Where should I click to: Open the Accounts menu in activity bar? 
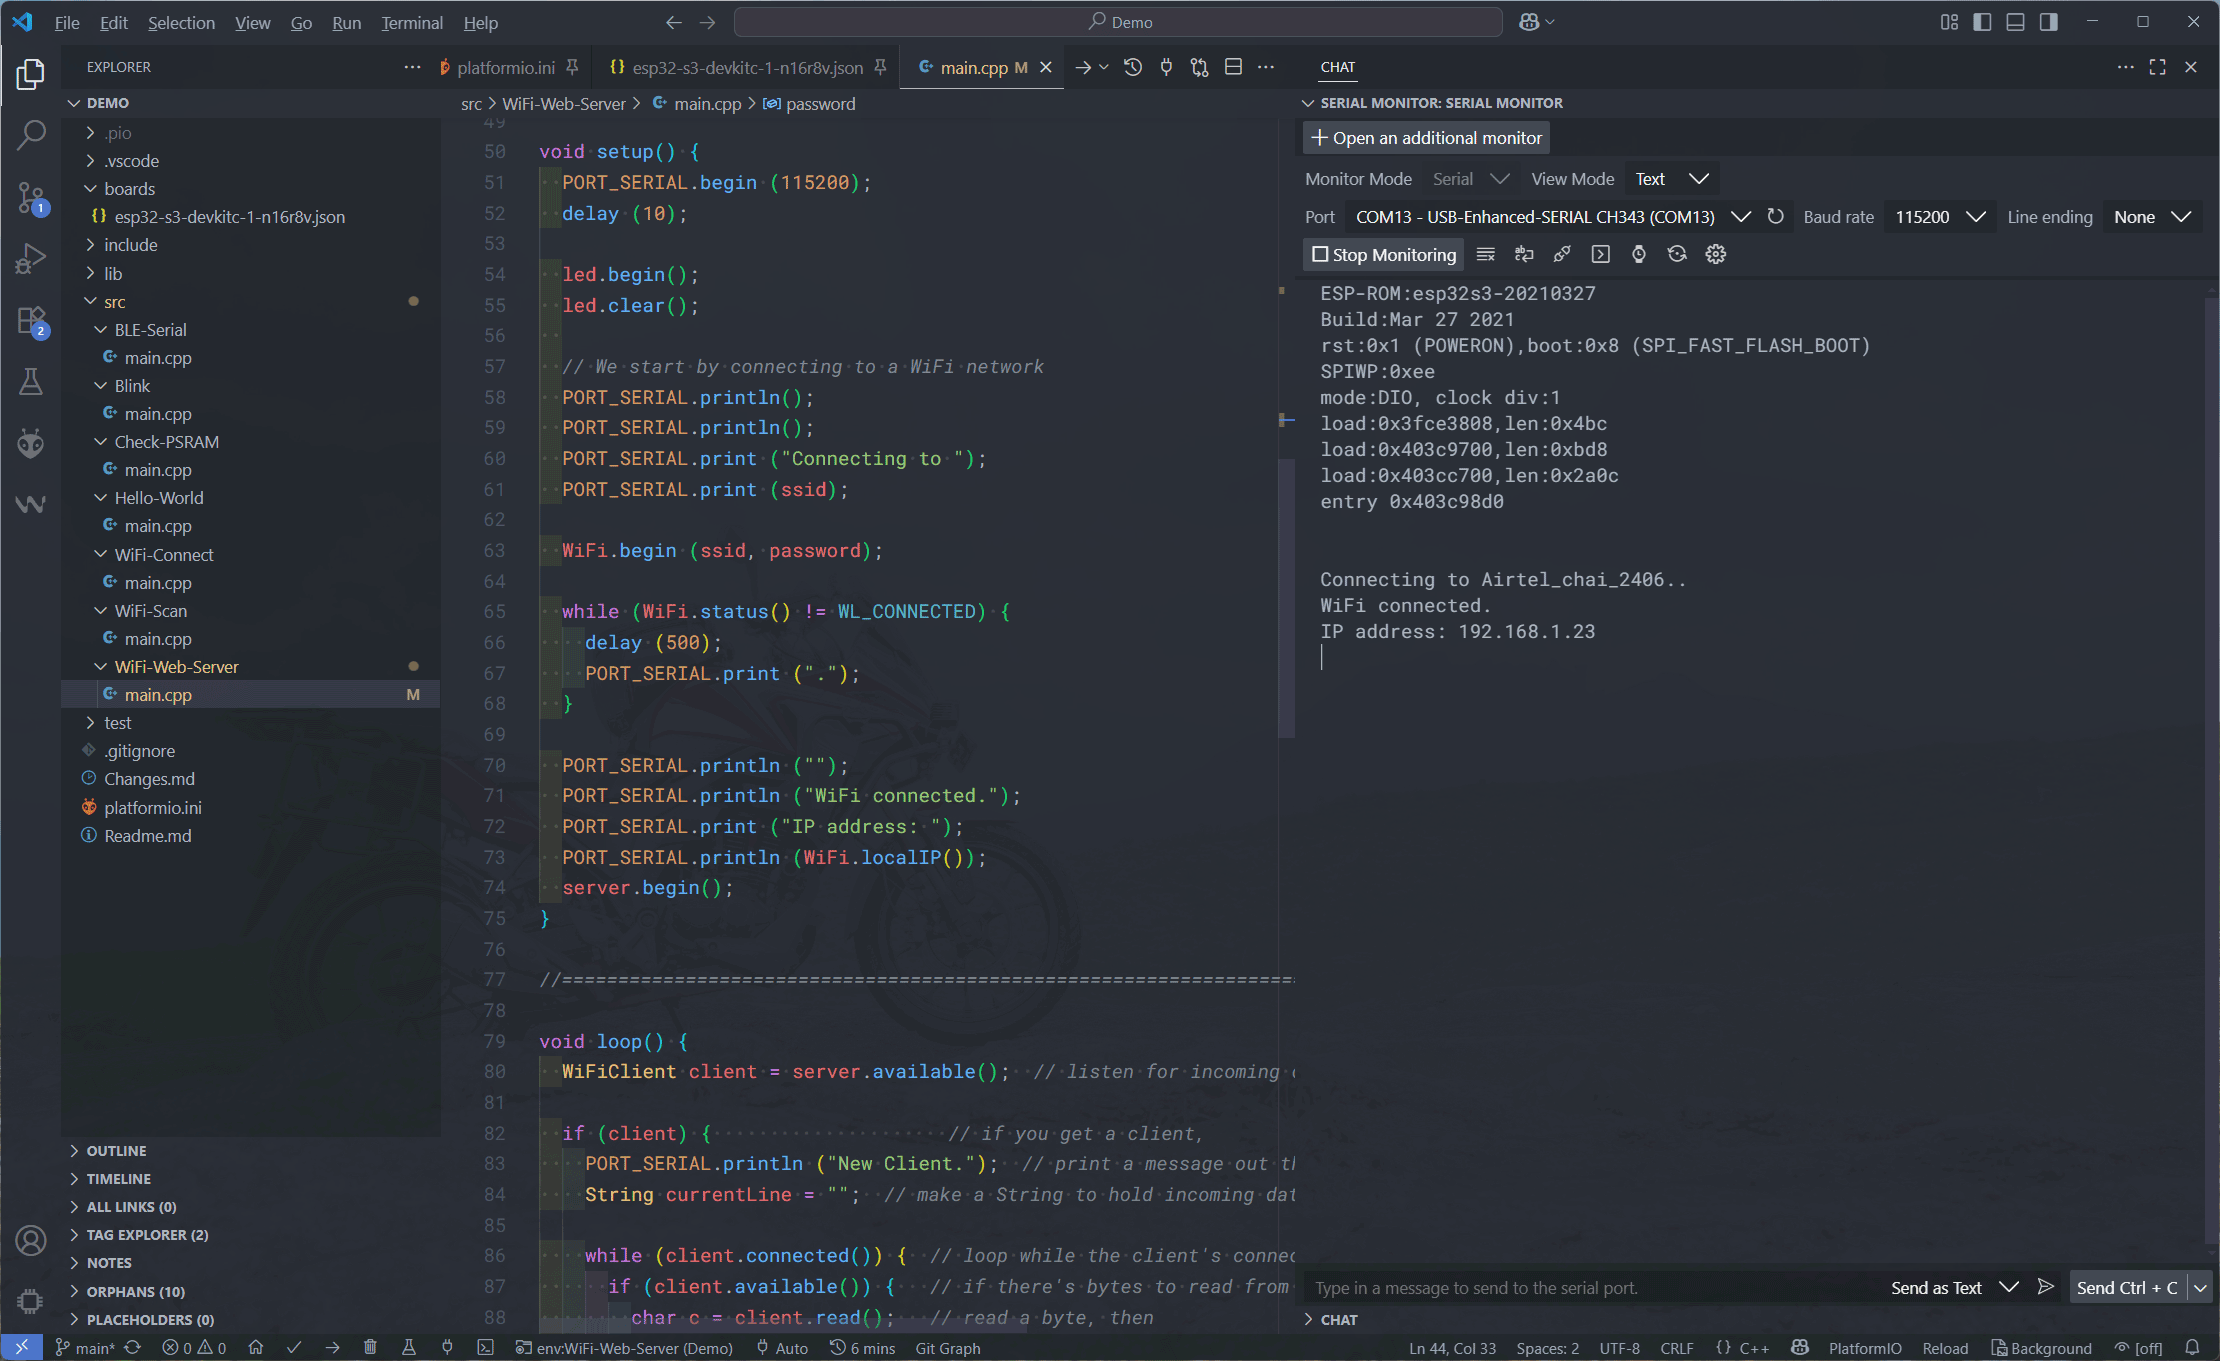click(x=31, y=1241)
